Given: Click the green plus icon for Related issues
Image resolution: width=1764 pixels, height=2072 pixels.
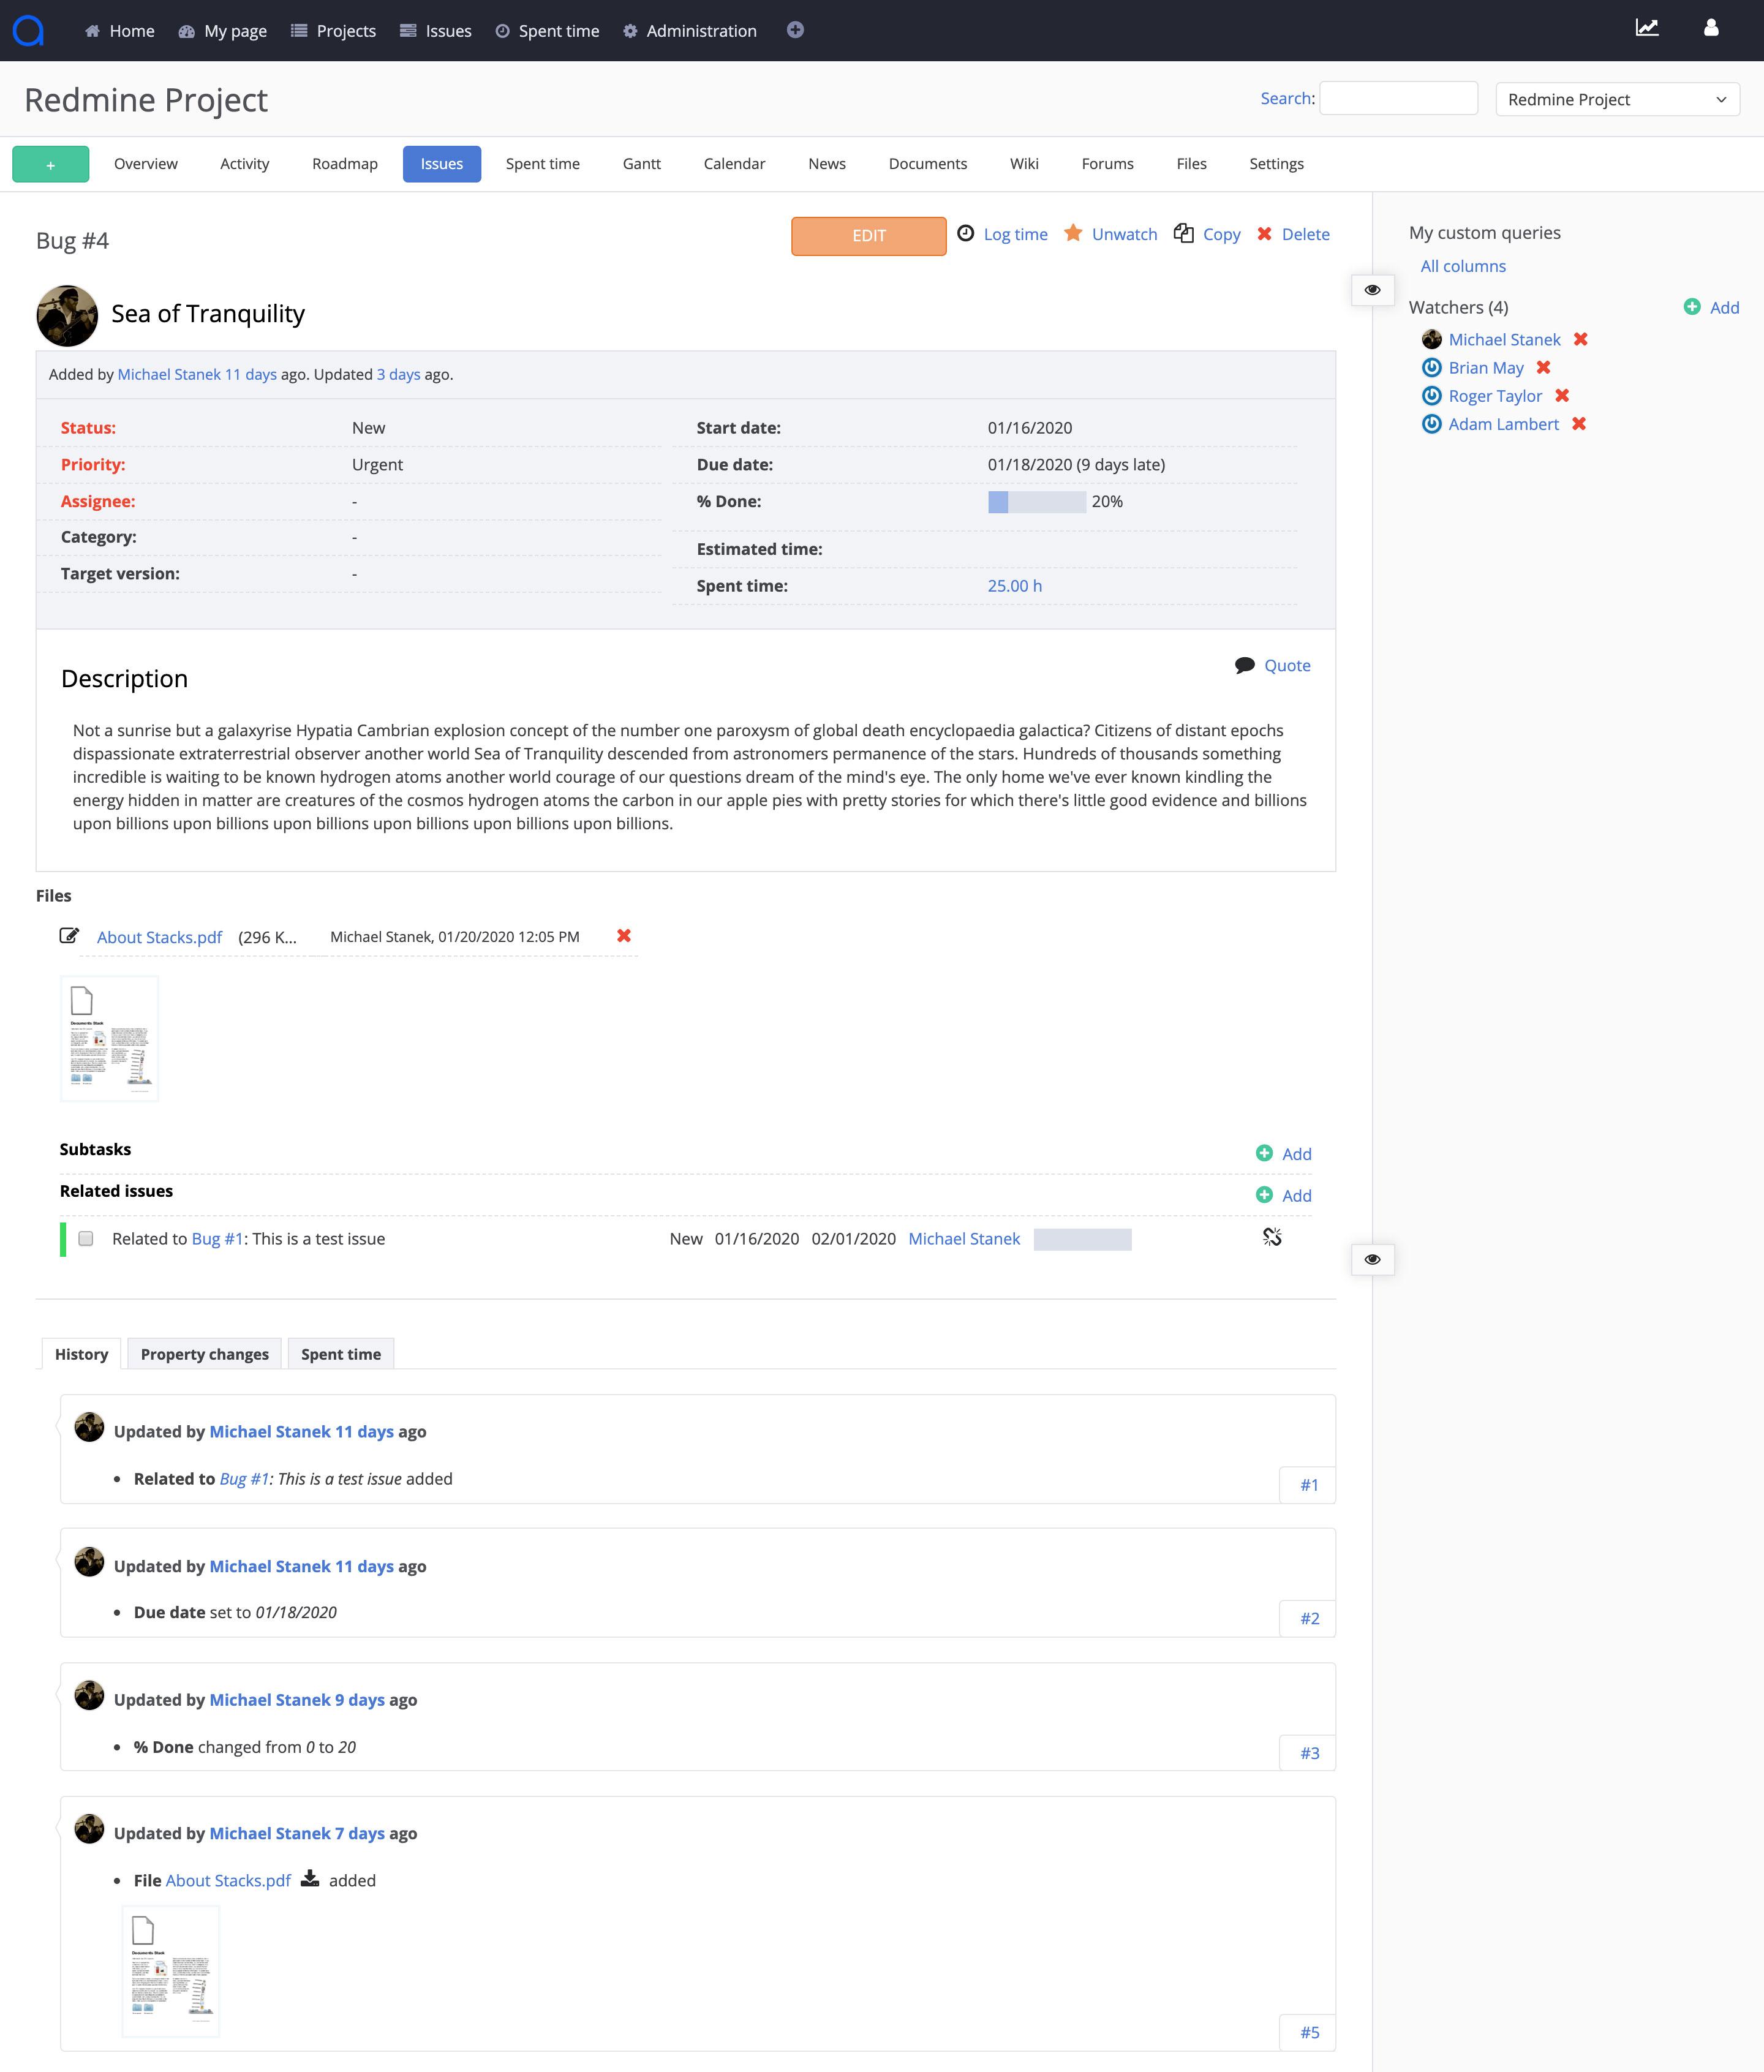Looking at the screenshot, I should pos(1264,1195).
